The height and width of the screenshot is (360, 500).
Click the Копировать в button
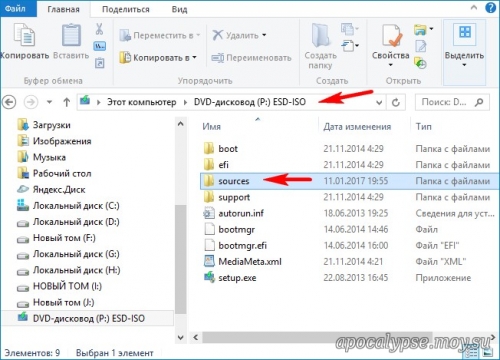pos(158,58)
